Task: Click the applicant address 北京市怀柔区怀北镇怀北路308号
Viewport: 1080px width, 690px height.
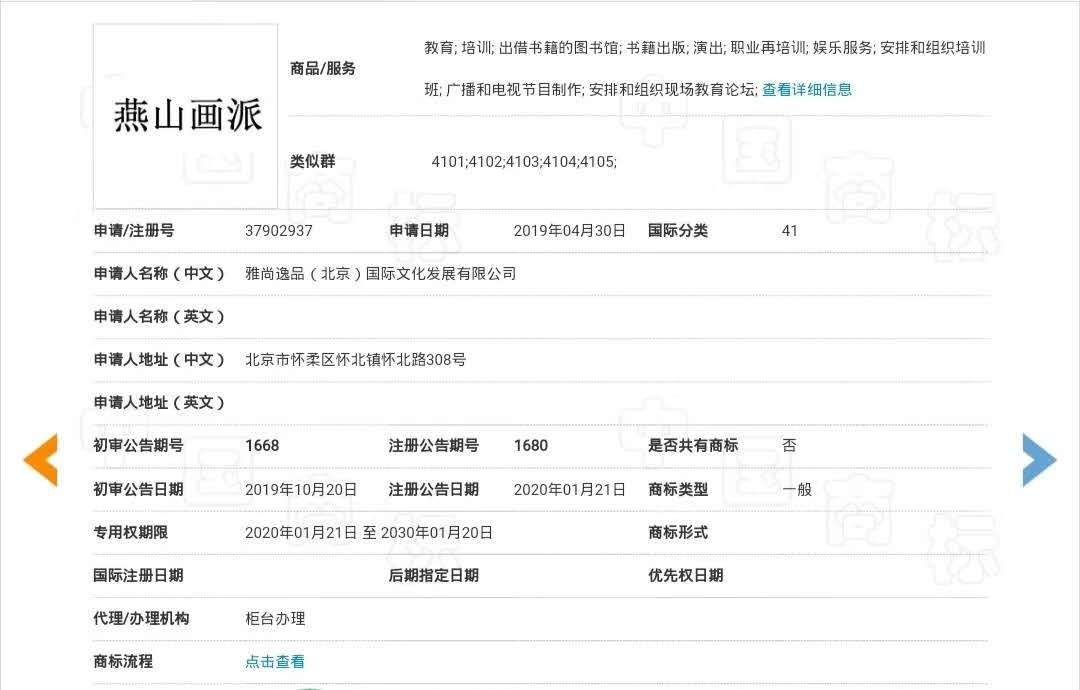Action: click(355, 359)
